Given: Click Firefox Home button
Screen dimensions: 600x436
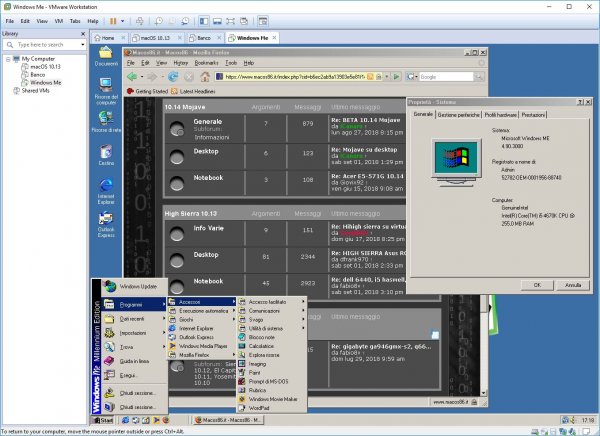Looking at the screenshot, I should [x=205, y=77].
